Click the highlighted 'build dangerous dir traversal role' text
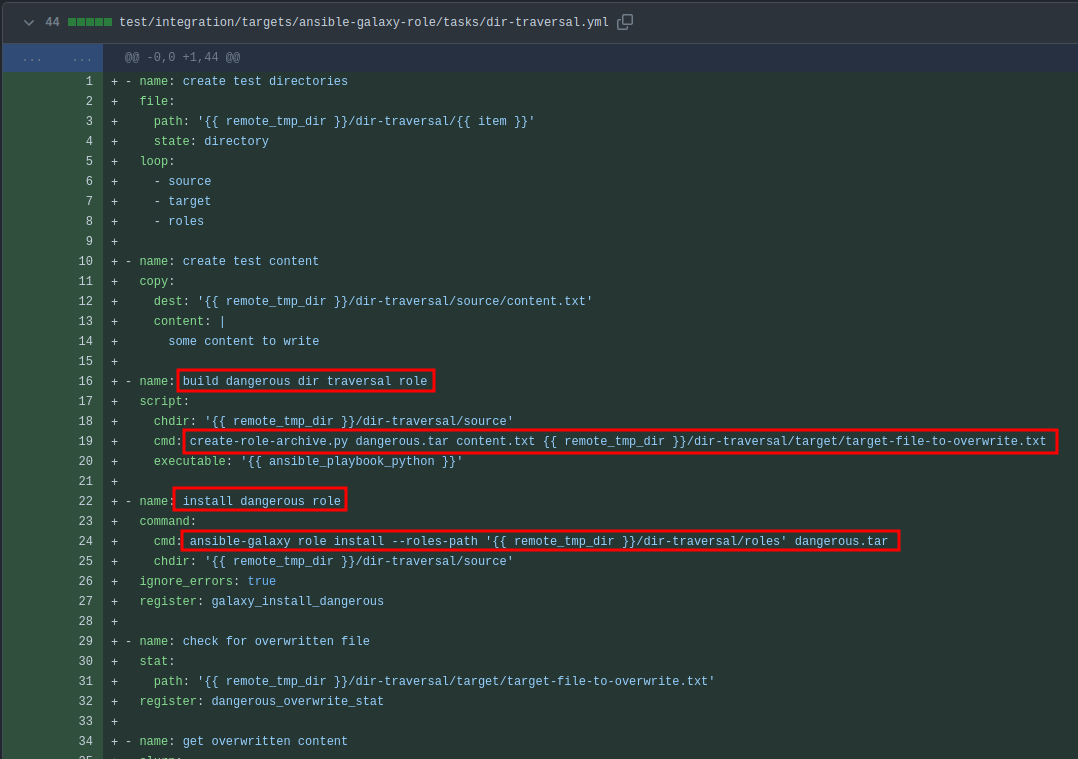The width and height of the screenshot is (1078, 759). (x=305, y=381)
